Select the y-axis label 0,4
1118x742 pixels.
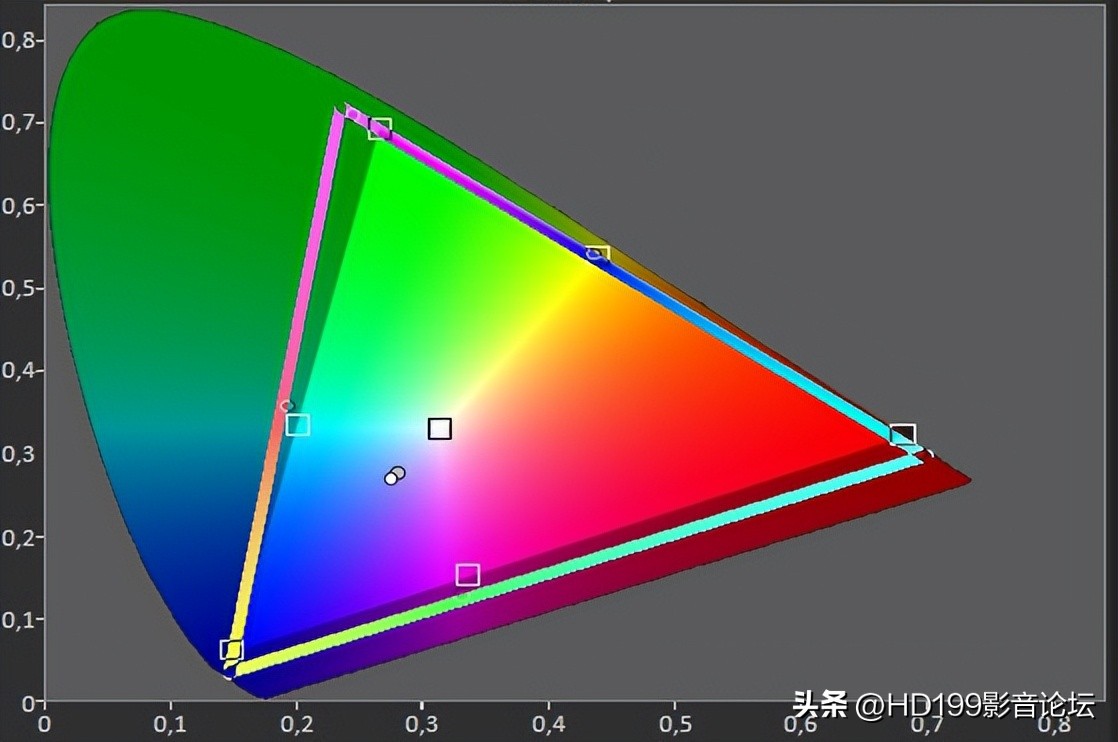(x=18, y=371)
